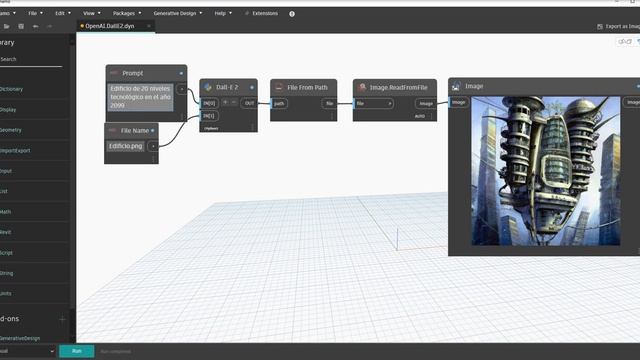Screen dimensions: 640x360
Task: Open the Packages menu
Action: pos(127,13)
